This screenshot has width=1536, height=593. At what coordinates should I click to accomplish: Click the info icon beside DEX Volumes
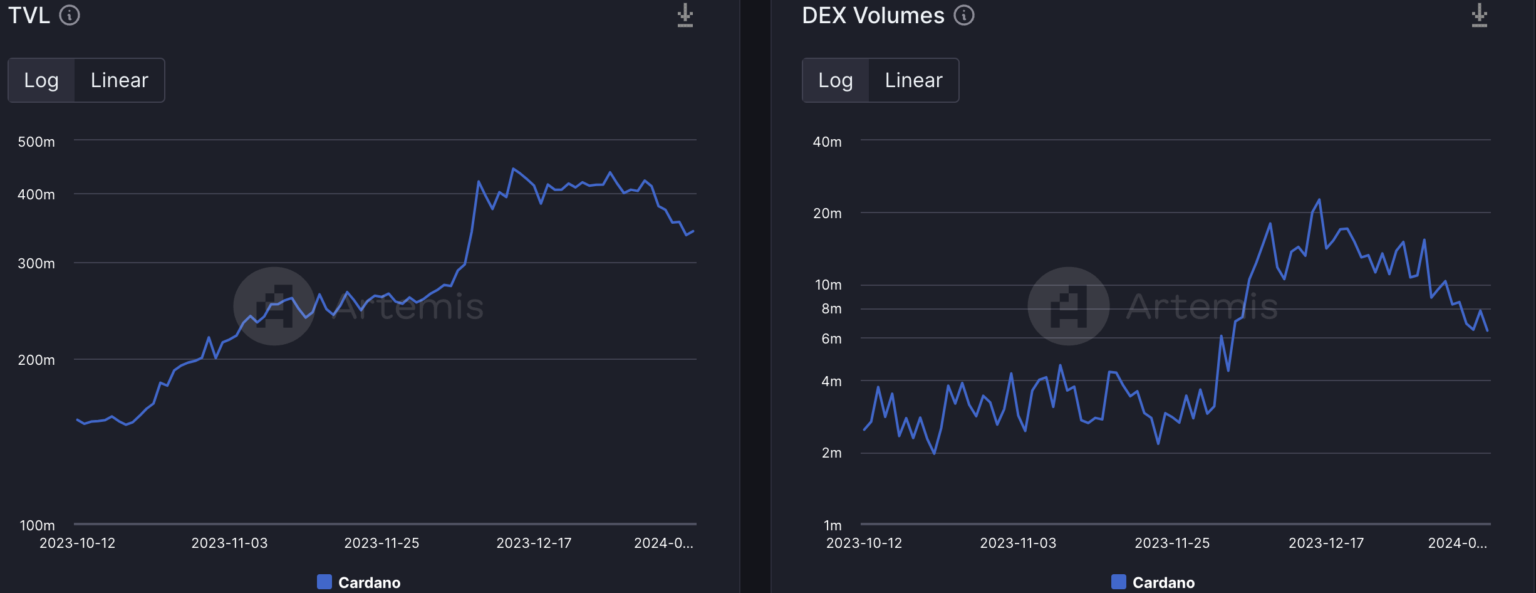964,15
